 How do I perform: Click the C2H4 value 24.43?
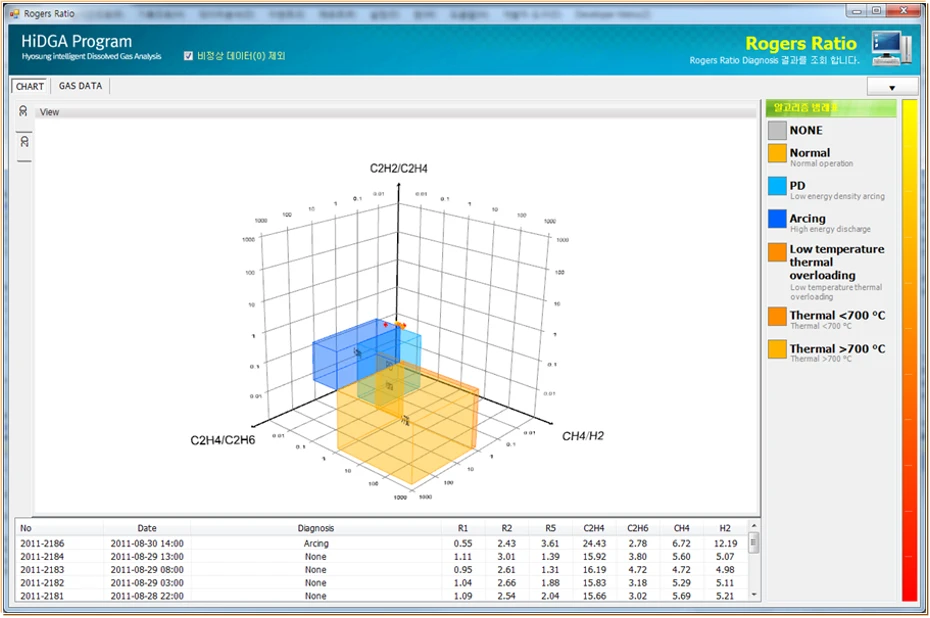click(594, 543)
